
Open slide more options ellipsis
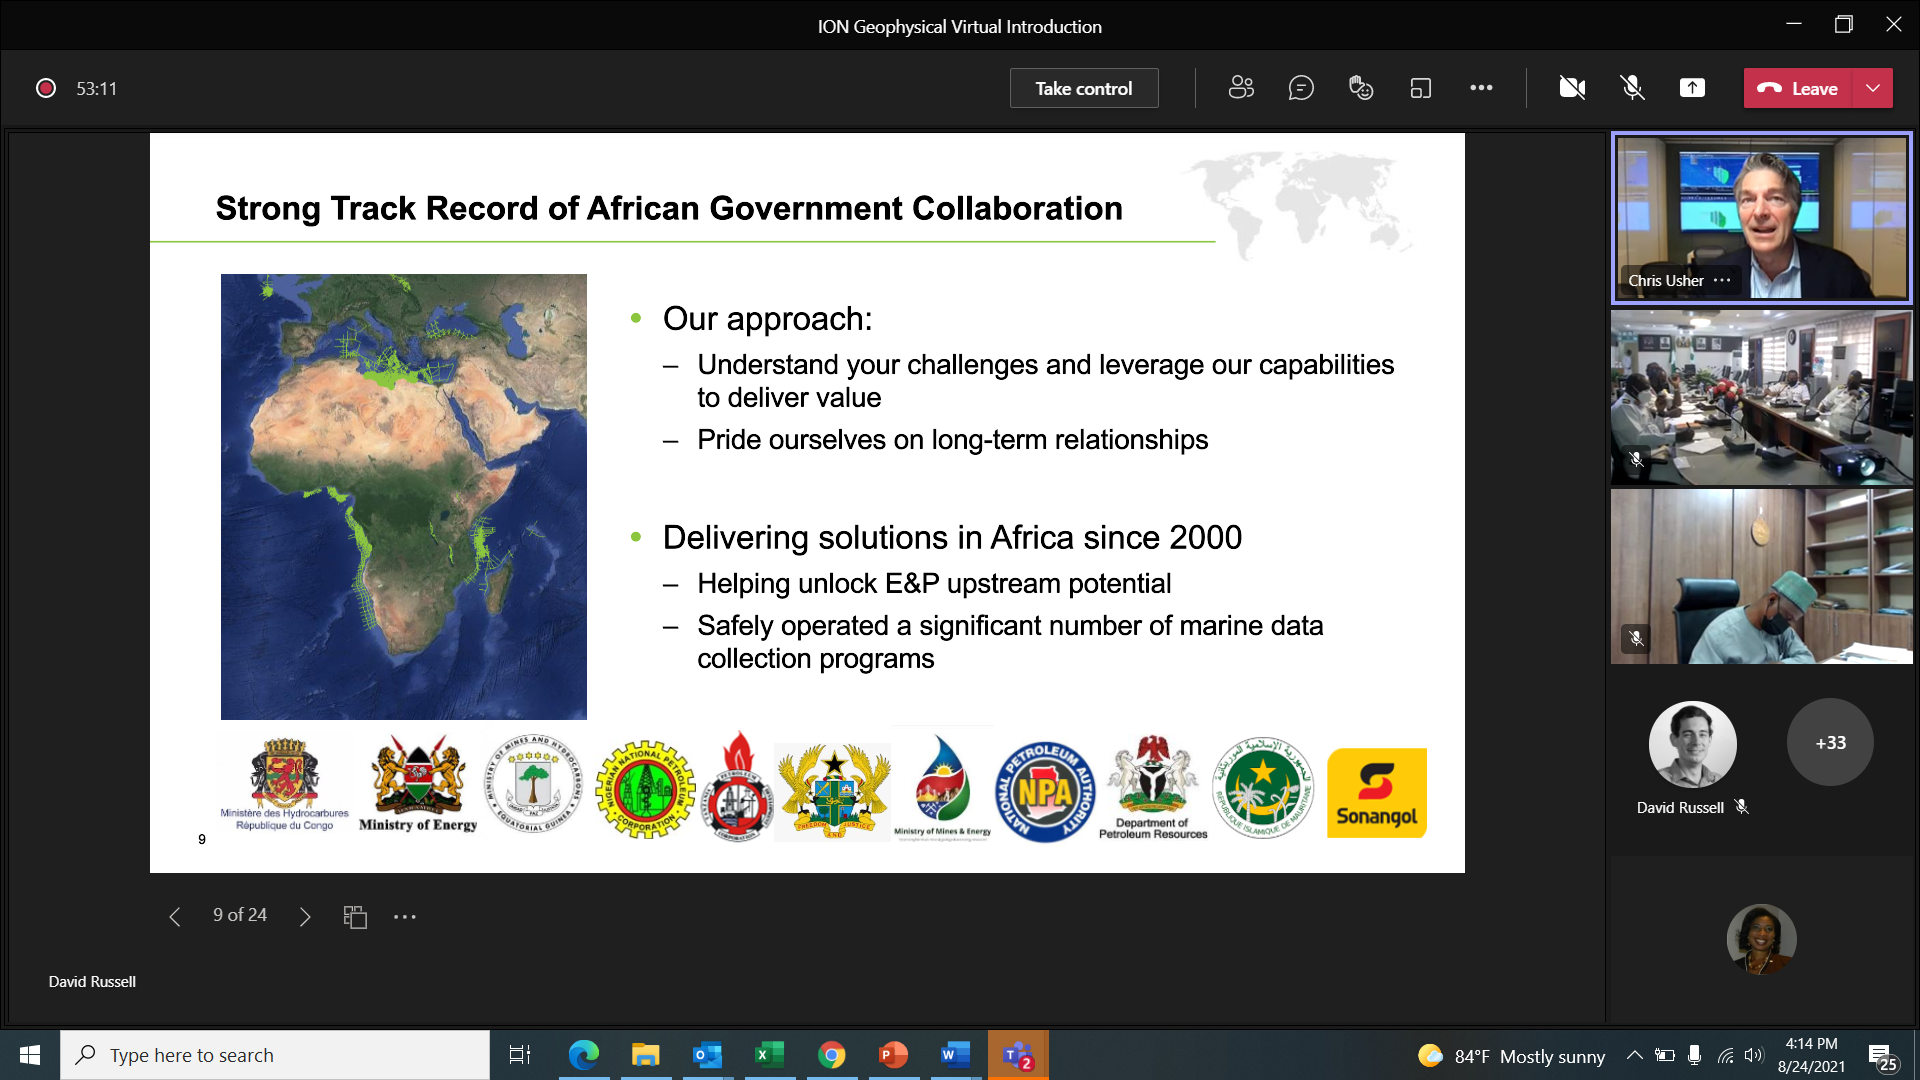click(x=405, y=916)
